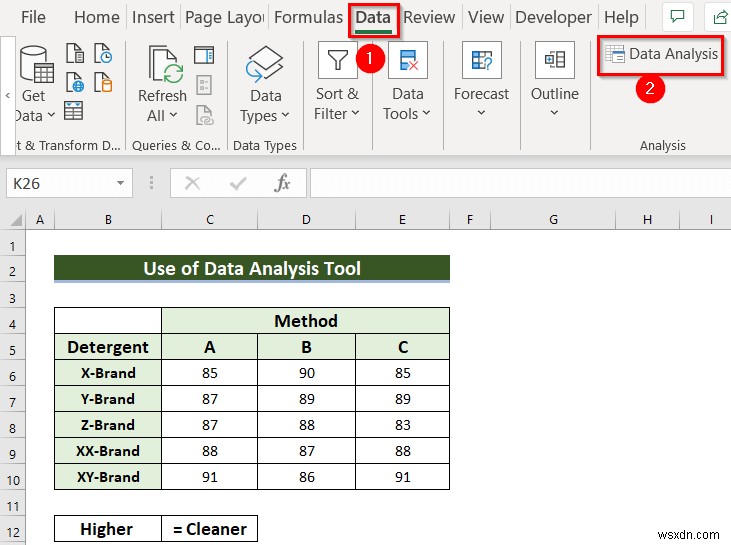Click the Enter formula checkmark icon
The width and height of the screenshot is (731, 545).
238,183
